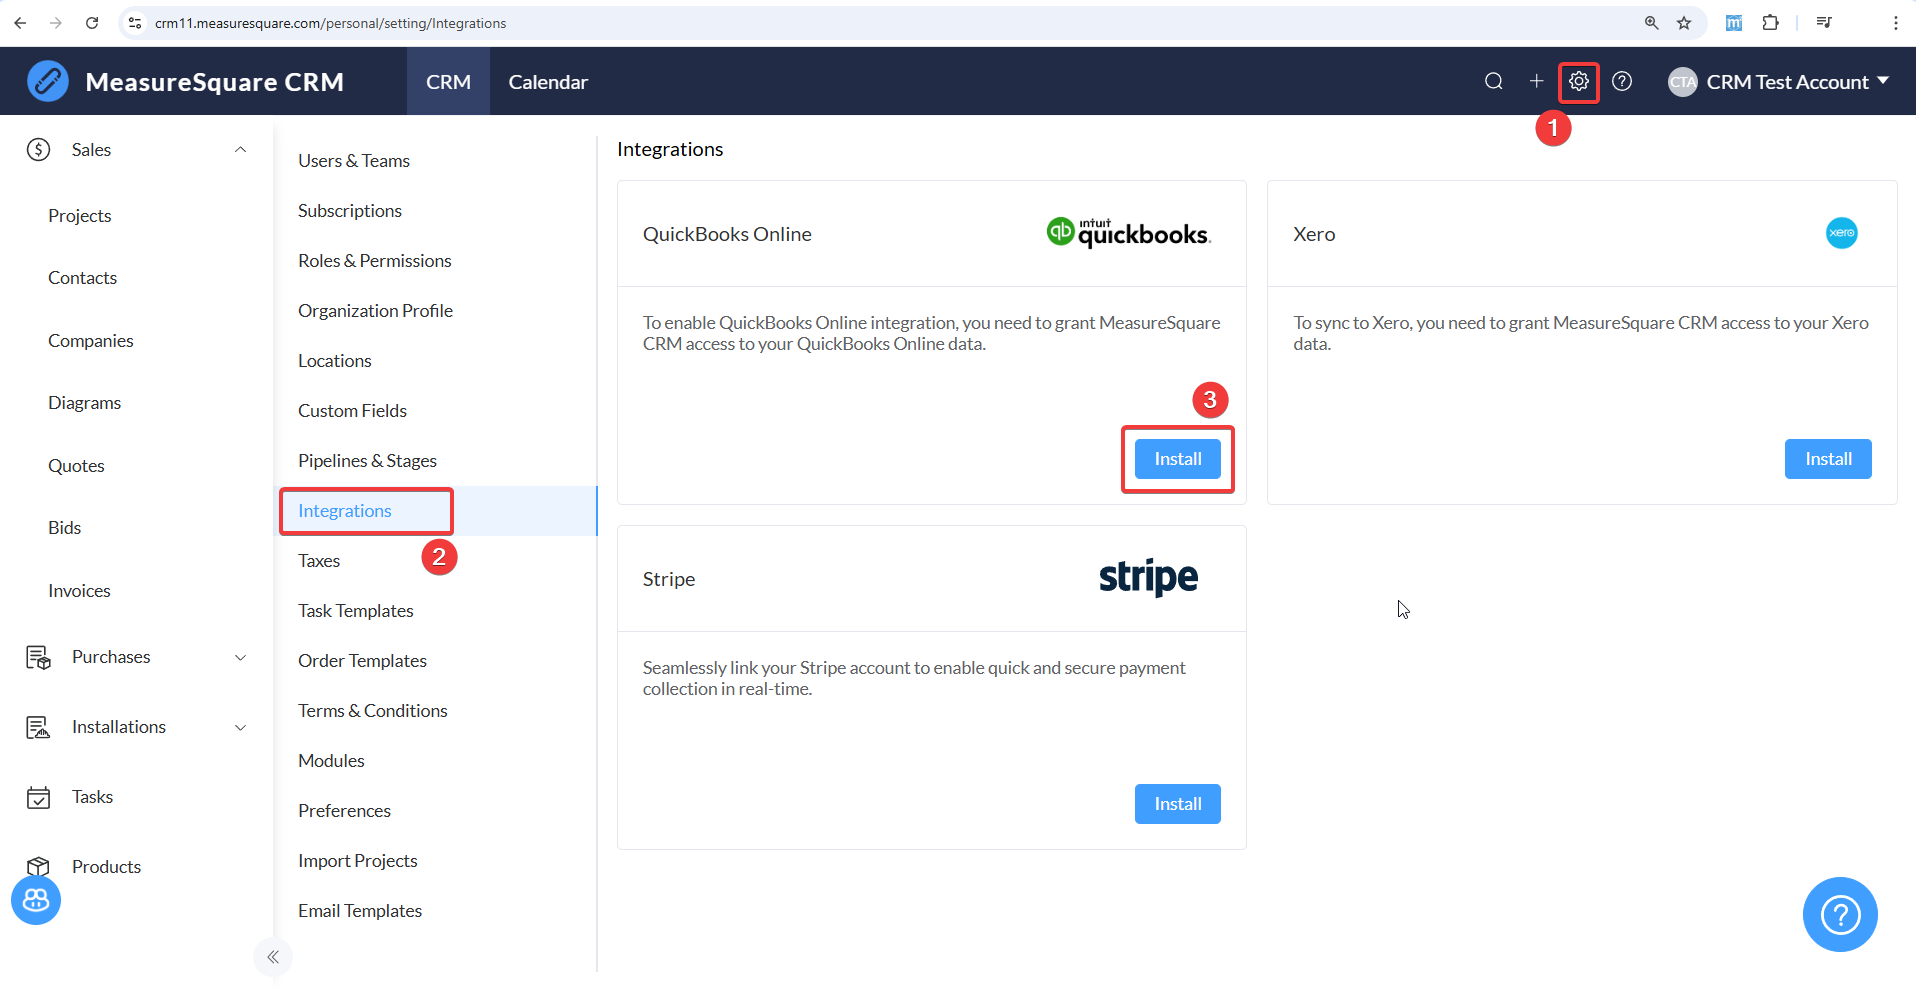This screenshot has height=990, width=1916.
Task: Click the CTA account avatar
Action: click(x=1683, y=82)
